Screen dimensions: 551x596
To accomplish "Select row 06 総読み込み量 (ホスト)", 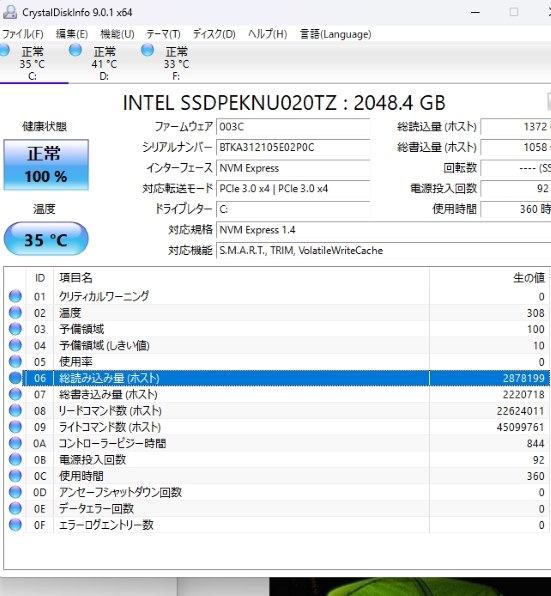I will coord(277,378).
